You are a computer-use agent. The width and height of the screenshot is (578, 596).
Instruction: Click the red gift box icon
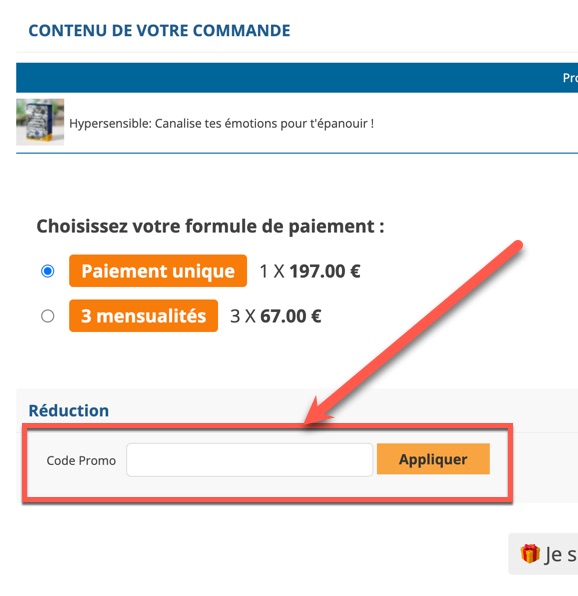tap(530, 553)
